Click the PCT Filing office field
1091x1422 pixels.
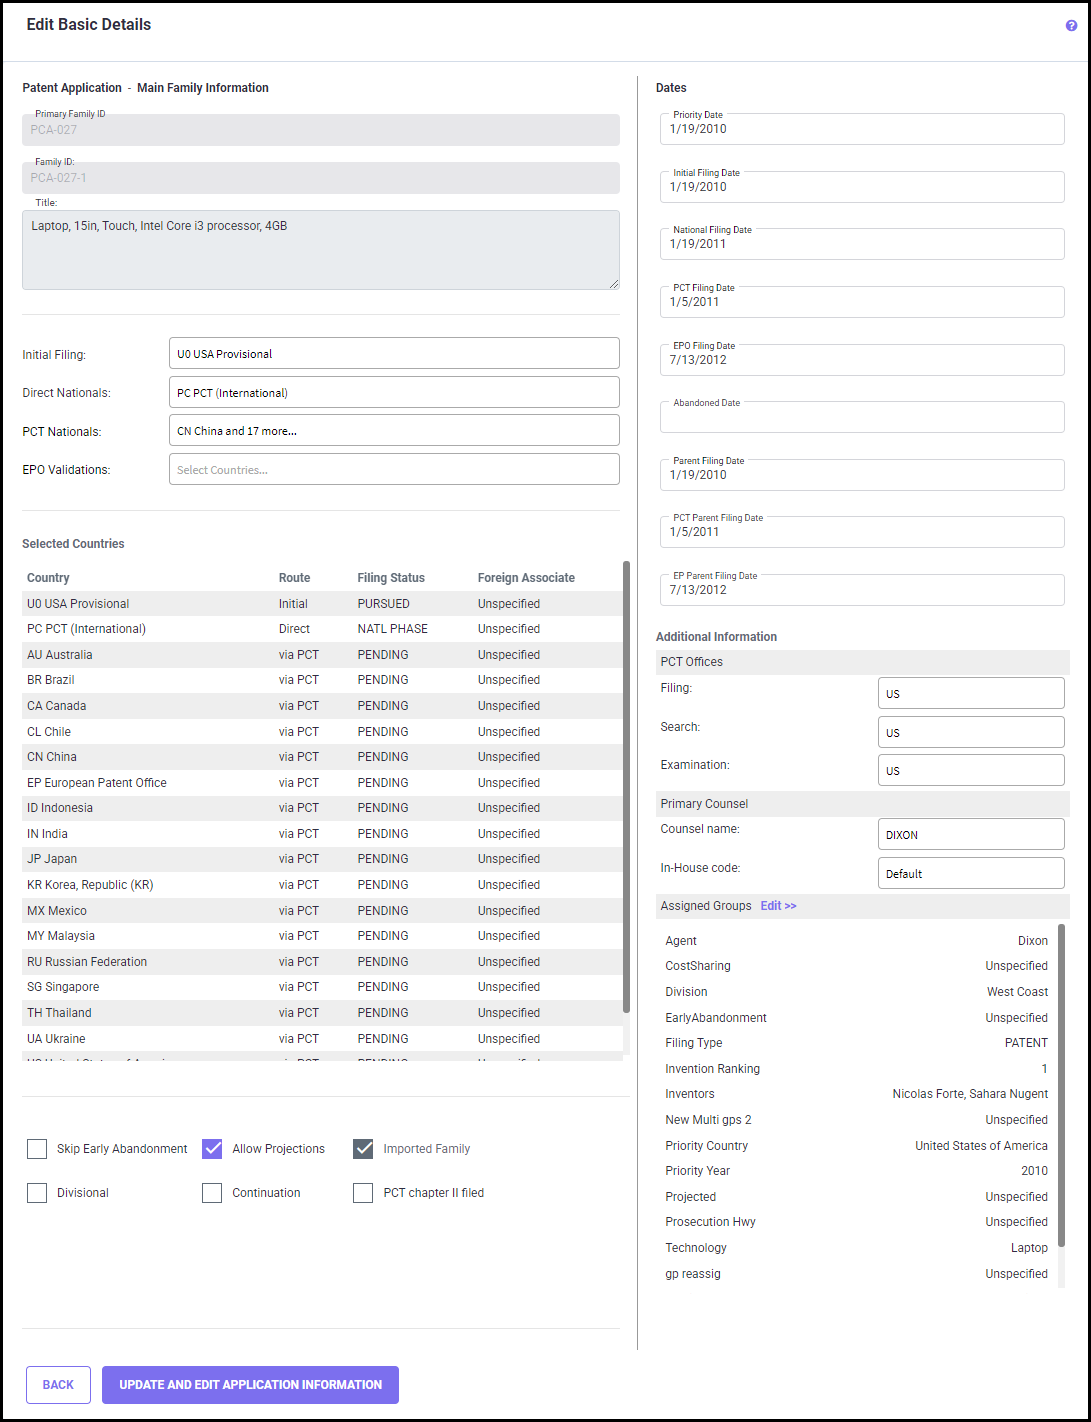tap(970, 694)
